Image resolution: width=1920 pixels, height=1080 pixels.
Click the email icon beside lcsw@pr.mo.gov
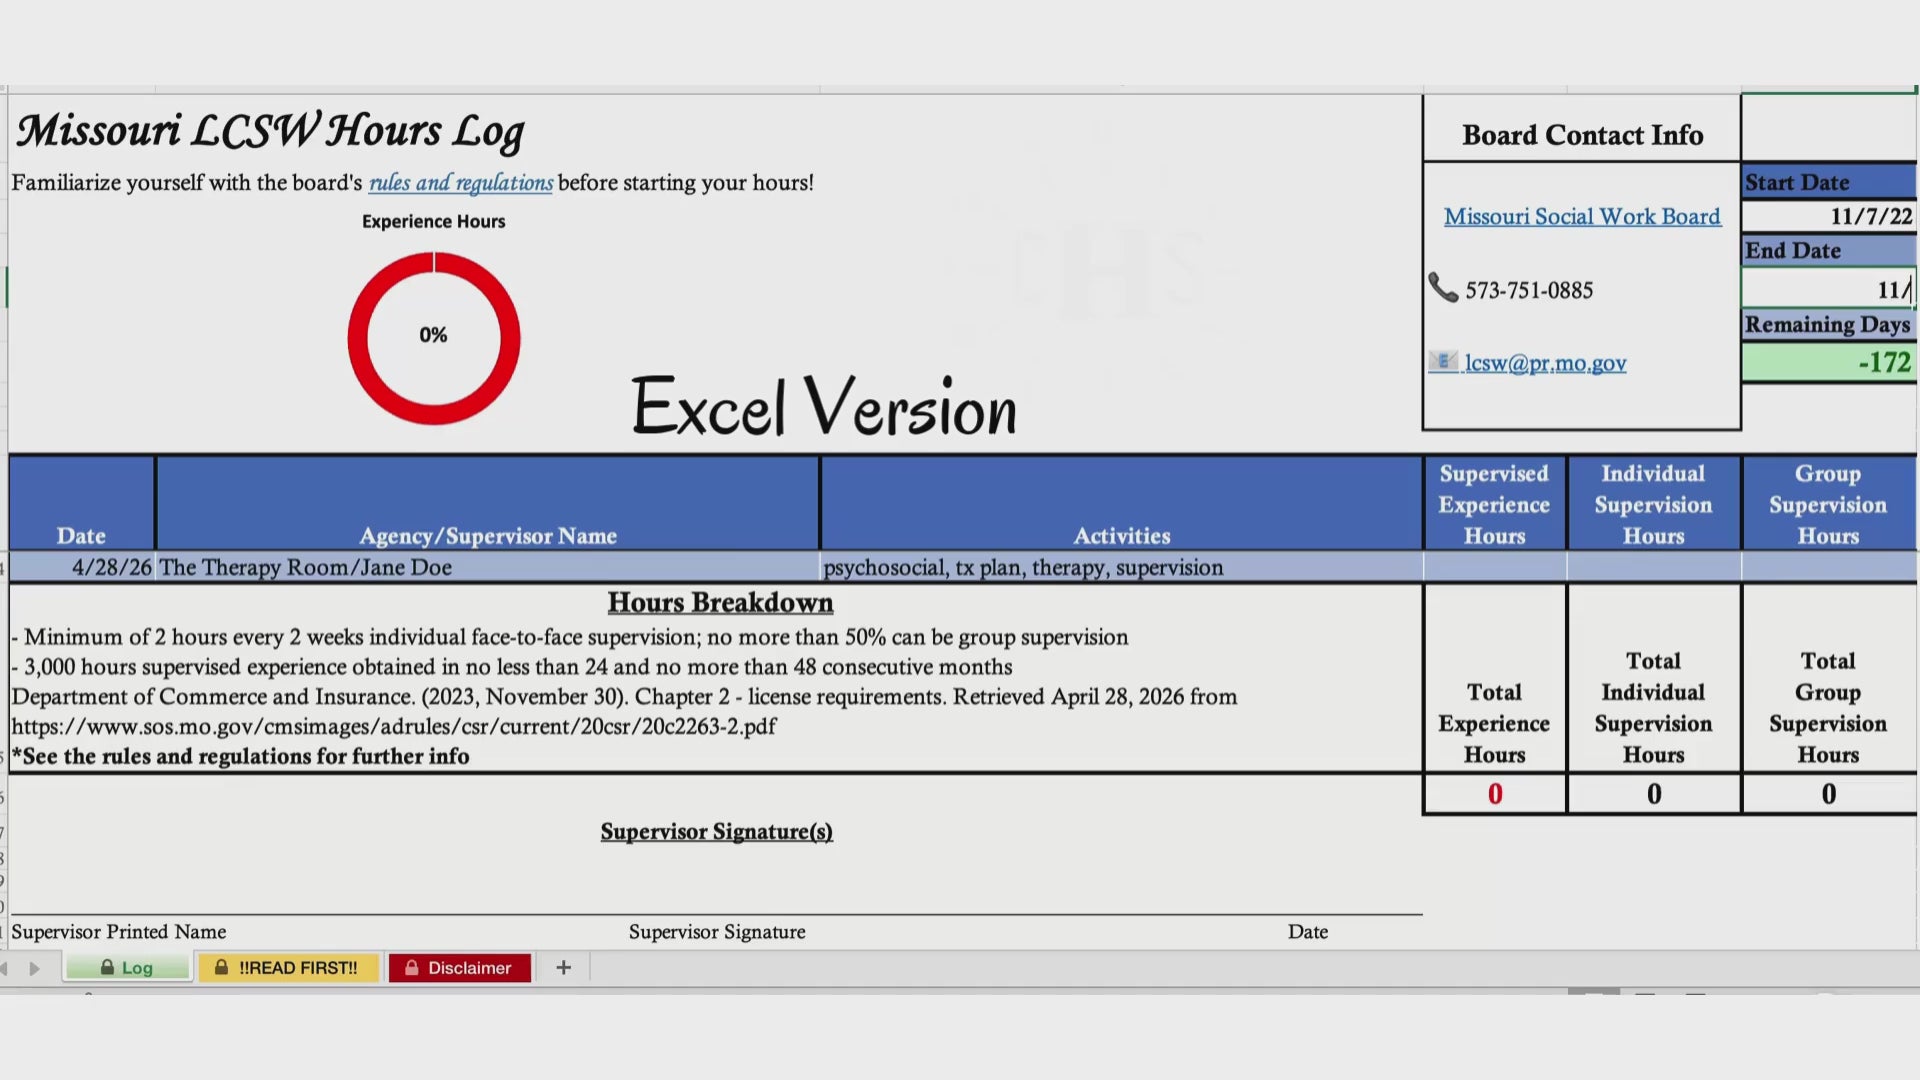point(1442,361)
